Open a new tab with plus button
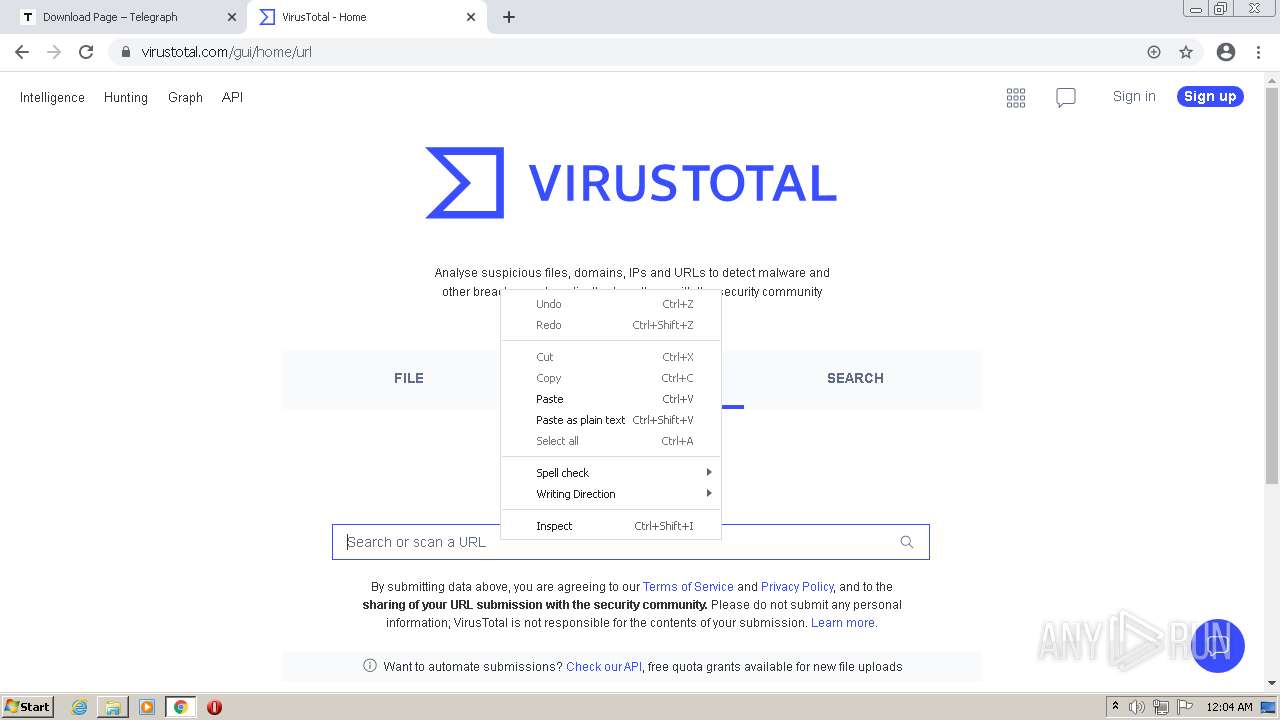This screenshot has width=1280, height=720. click(x=509, y=17)
